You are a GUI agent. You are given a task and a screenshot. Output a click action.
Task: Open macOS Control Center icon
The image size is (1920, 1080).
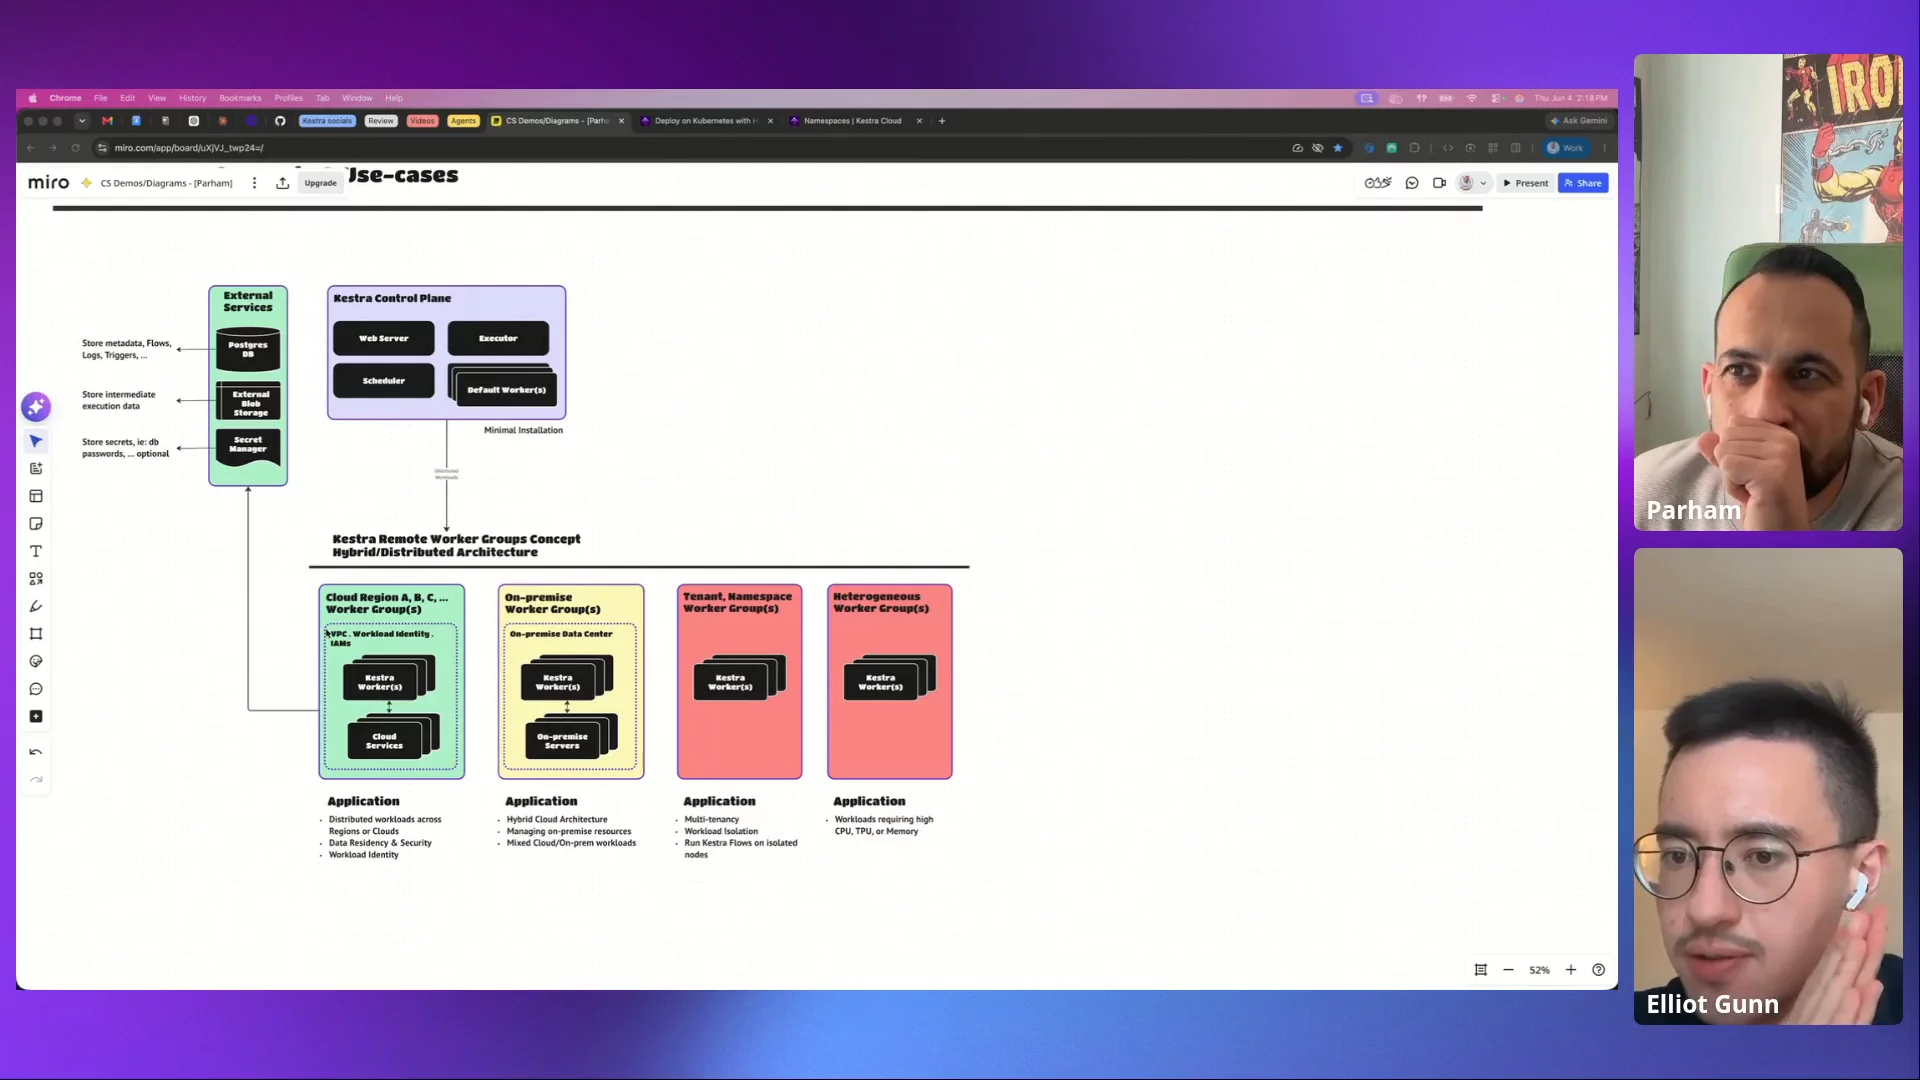click(x=1496, y=98)
